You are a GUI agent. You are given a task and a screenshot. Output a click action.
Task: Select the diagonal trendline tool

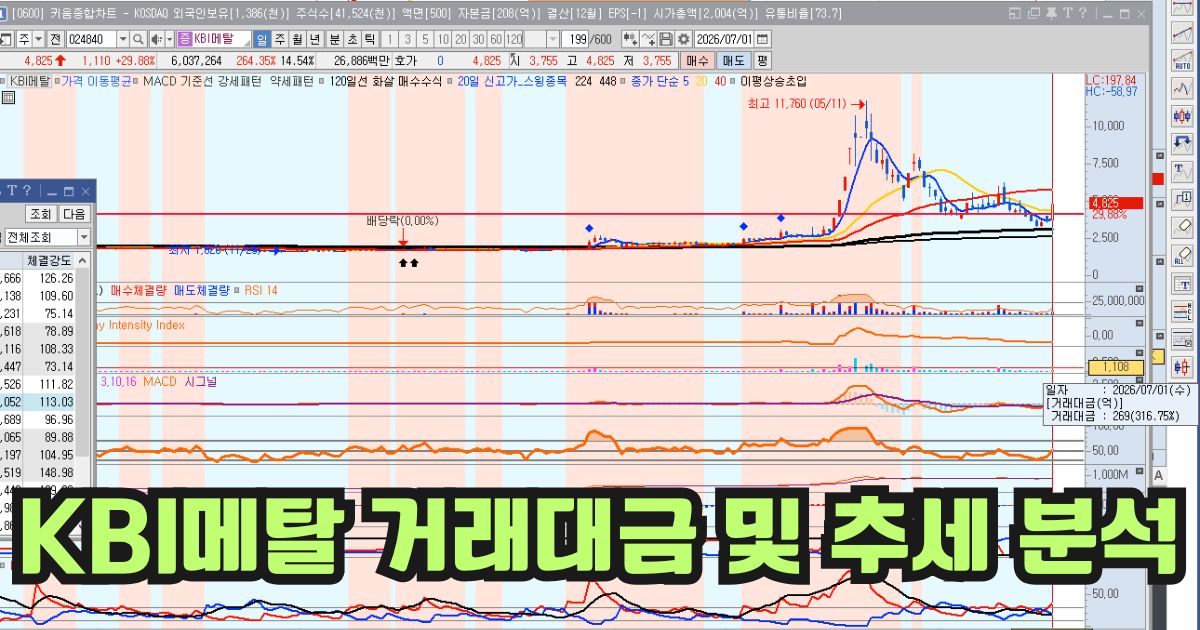pyautogui.click(x=1183, y=30)
